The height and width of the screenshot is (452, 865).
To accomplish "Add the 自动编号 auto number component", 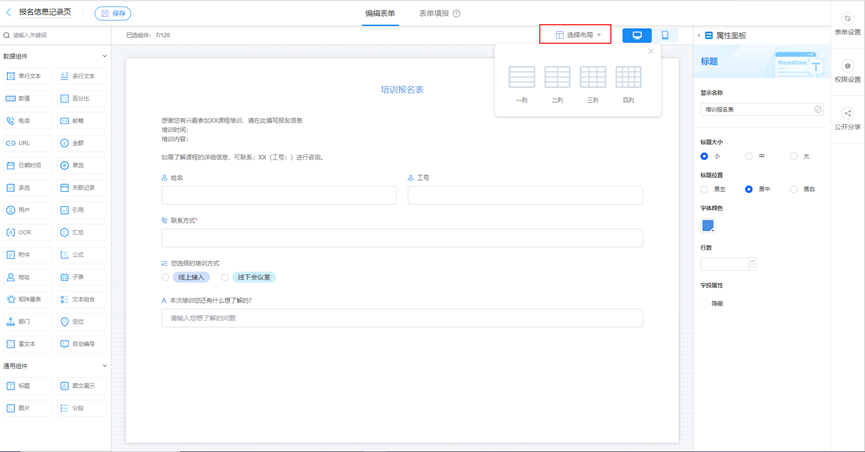I will pos(82,344).
